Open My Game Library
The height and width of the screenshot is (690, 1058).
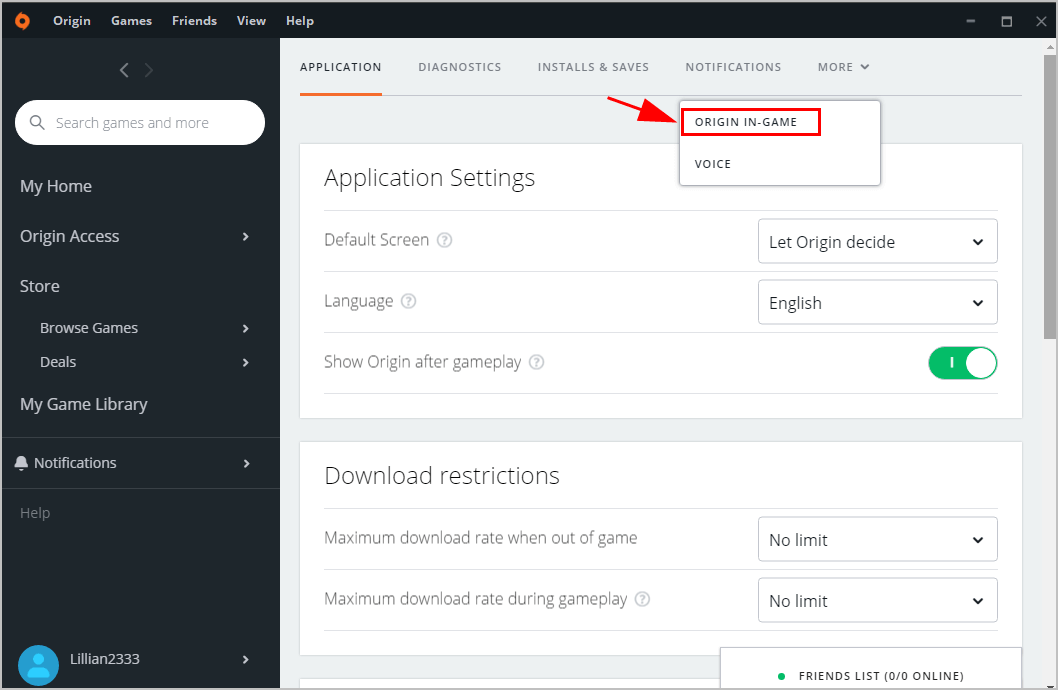[84, 404]
